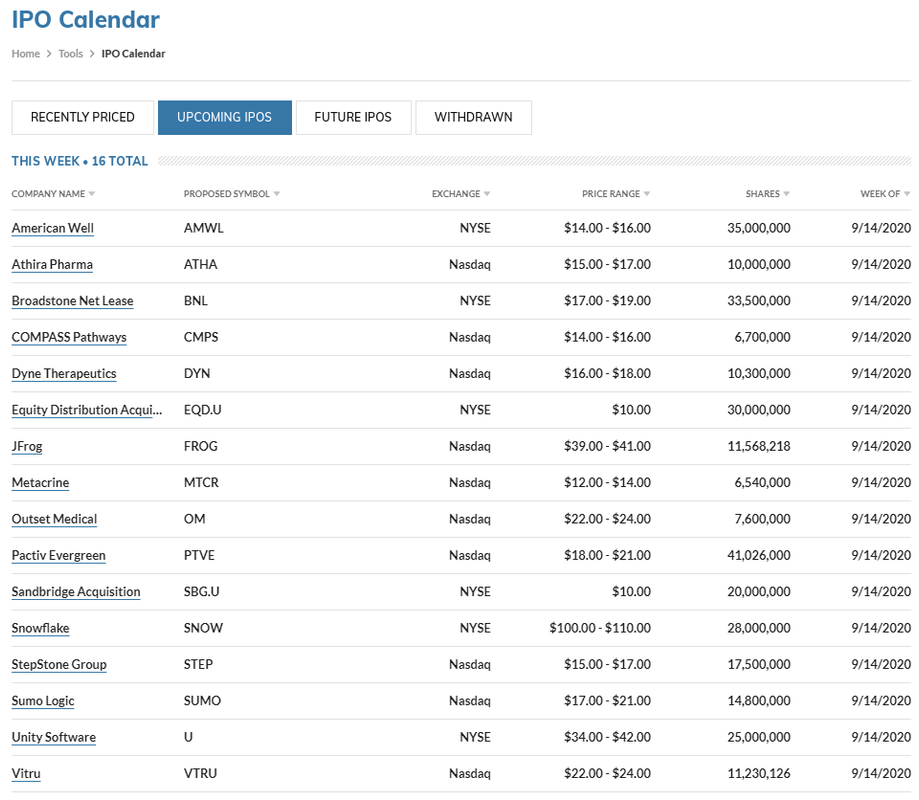Sort by Proposed Symbol column arrow

click(277, 194)
